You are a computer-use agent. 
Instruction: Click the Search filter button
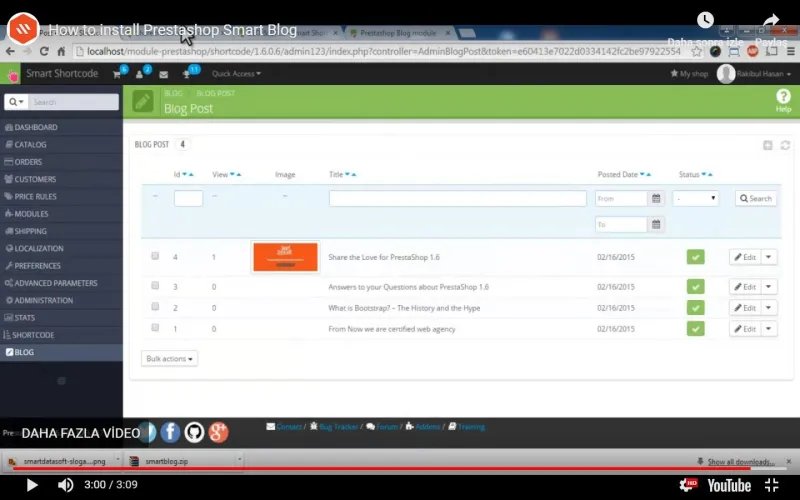[756, 198]
